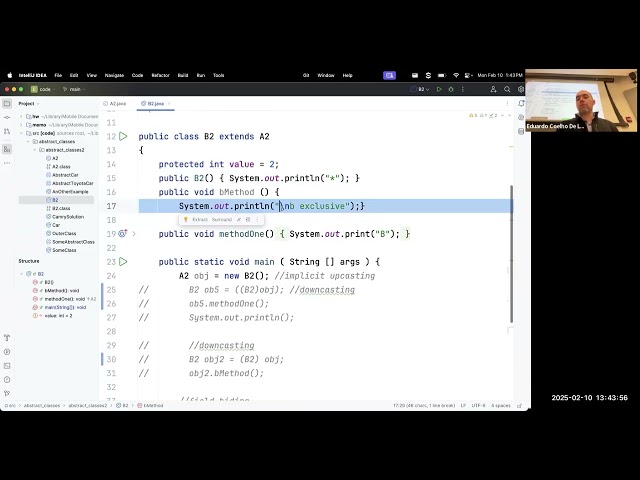Collapse the abstract_classes package
The image size is (640, 480).
(x=28, y=142)
